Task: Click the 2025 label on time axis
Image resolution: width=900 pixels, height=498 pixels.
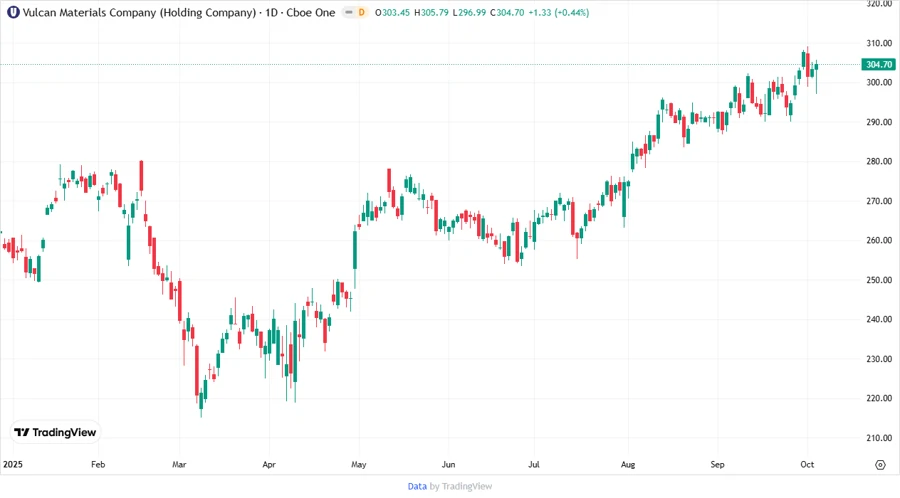Action: (13, 465)
